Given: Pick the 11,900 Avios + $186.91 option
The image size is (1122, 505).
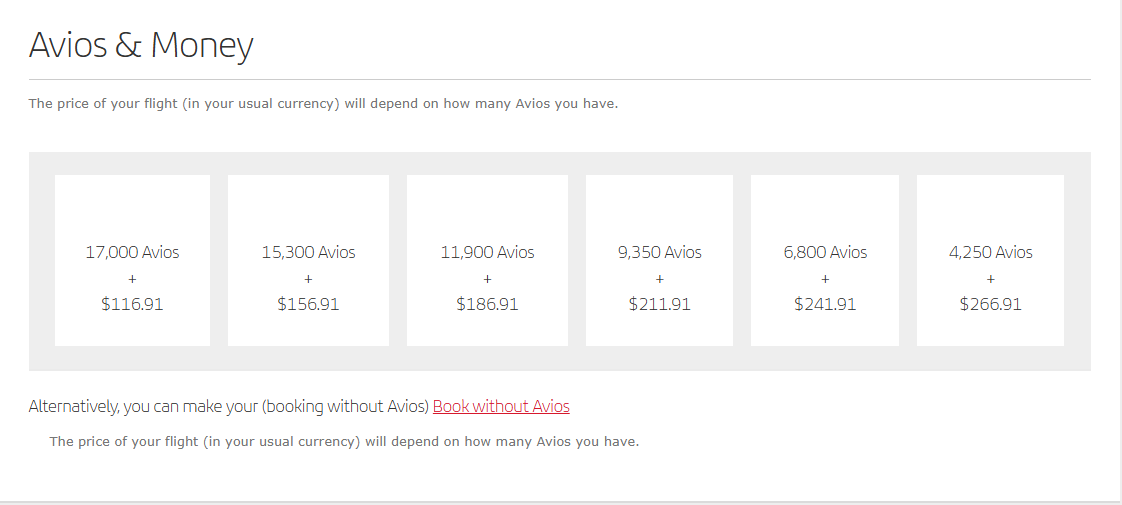Looking at the screenshot, I should click(487, 260).
